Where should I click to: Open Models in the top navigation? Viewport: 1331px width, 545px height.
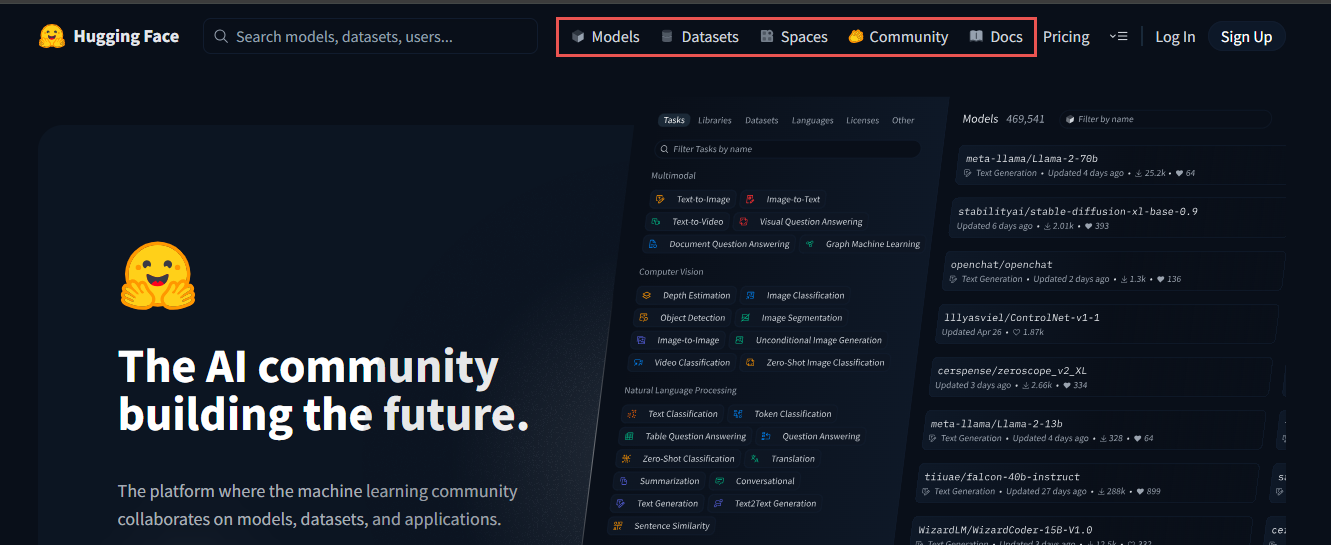[605, 36]
